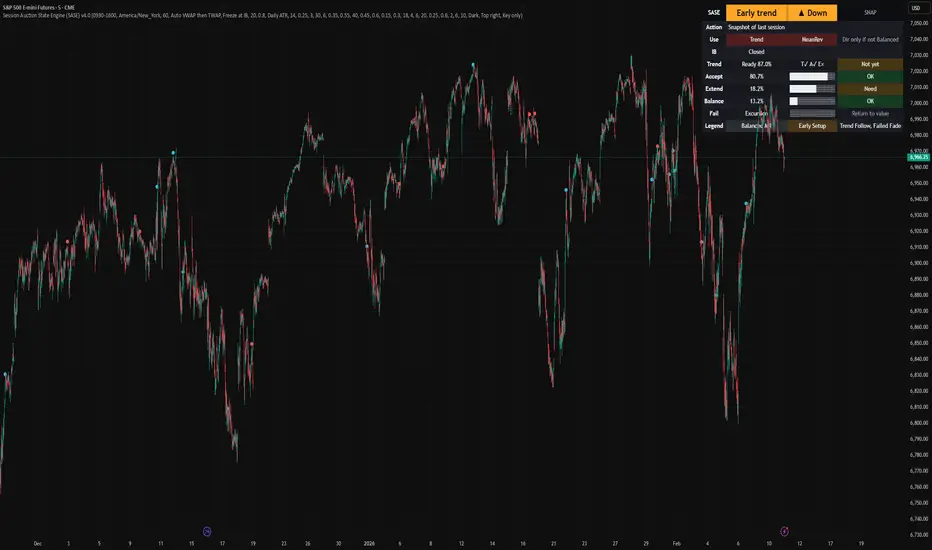Click the green OK cell in Balance row
The image size is (932, 550).
(870, 101)
